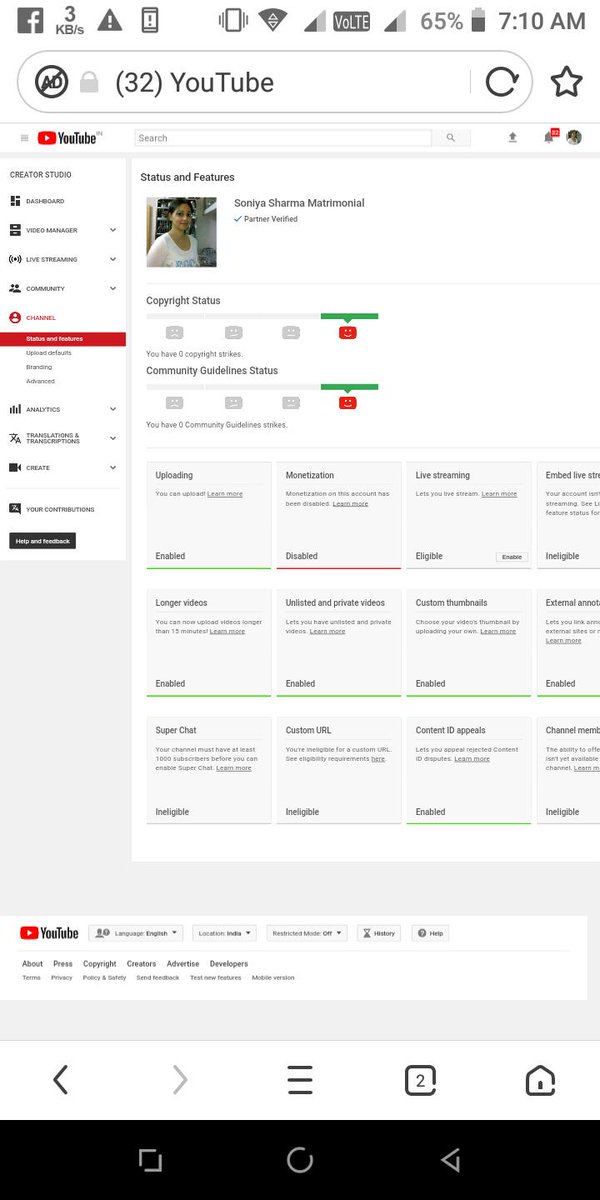Open the upload video icon

513,138
